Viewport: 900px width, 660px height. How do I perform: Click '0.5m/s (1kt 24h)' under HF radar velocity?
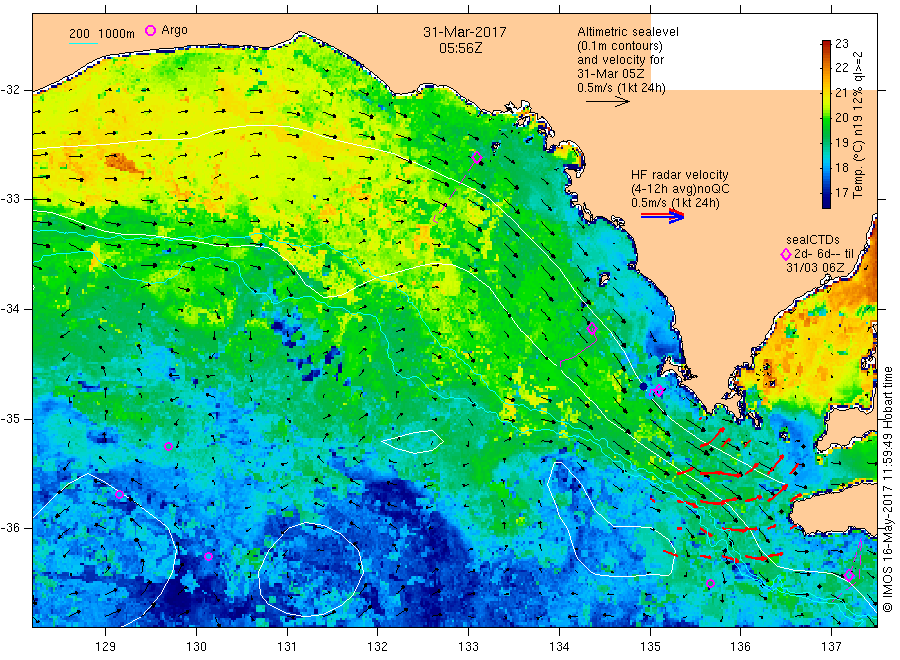[675, 203]
